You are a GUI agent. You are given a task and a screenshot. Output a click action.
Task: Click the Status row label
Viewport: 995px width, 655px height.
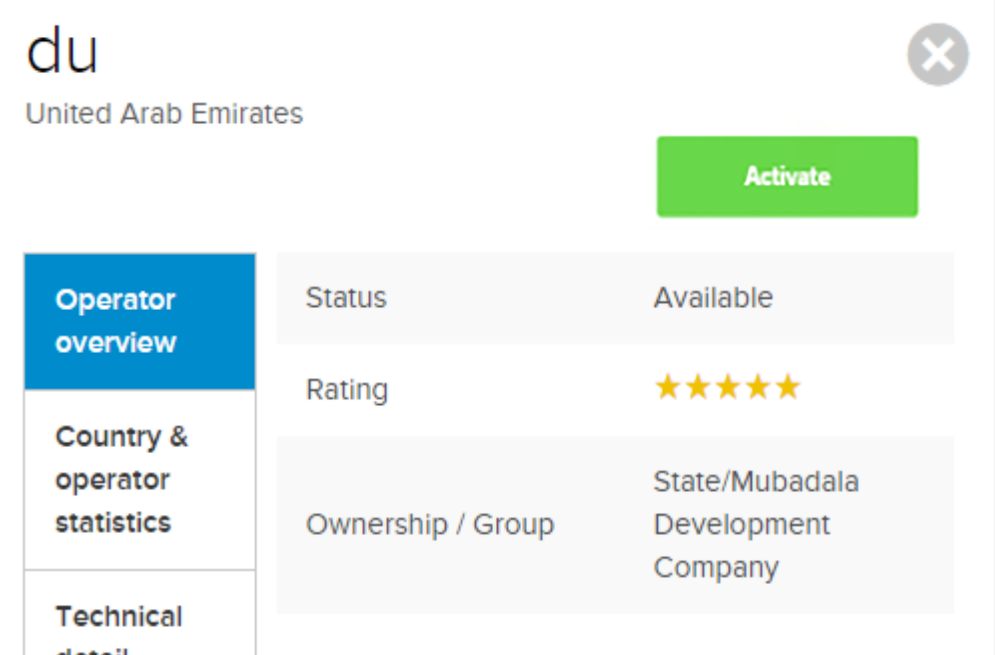point(346,298)
